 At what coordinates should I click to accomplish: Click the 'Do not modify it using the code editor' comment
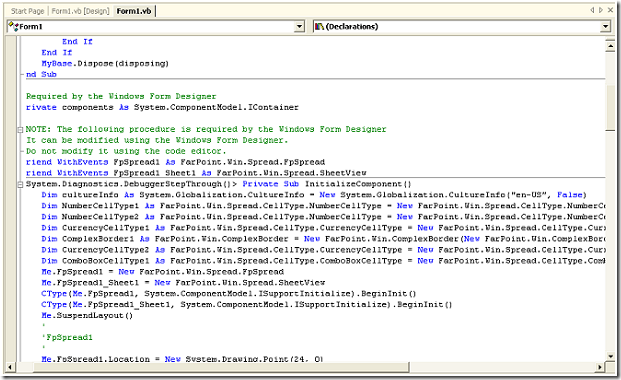pos(126,151)
